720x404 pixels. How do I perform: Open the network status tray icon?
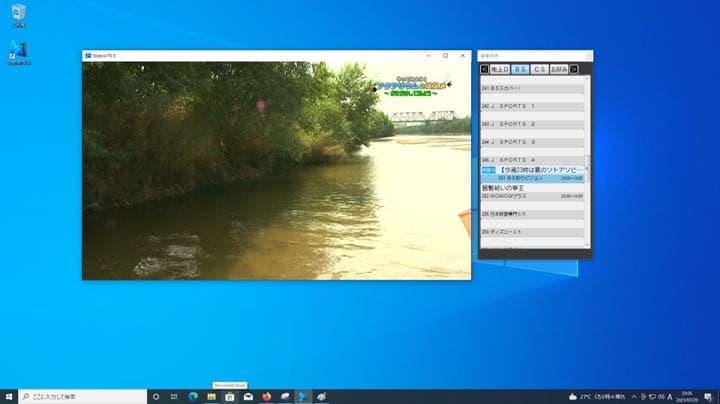pyautogui.click(x=652, y=397)
